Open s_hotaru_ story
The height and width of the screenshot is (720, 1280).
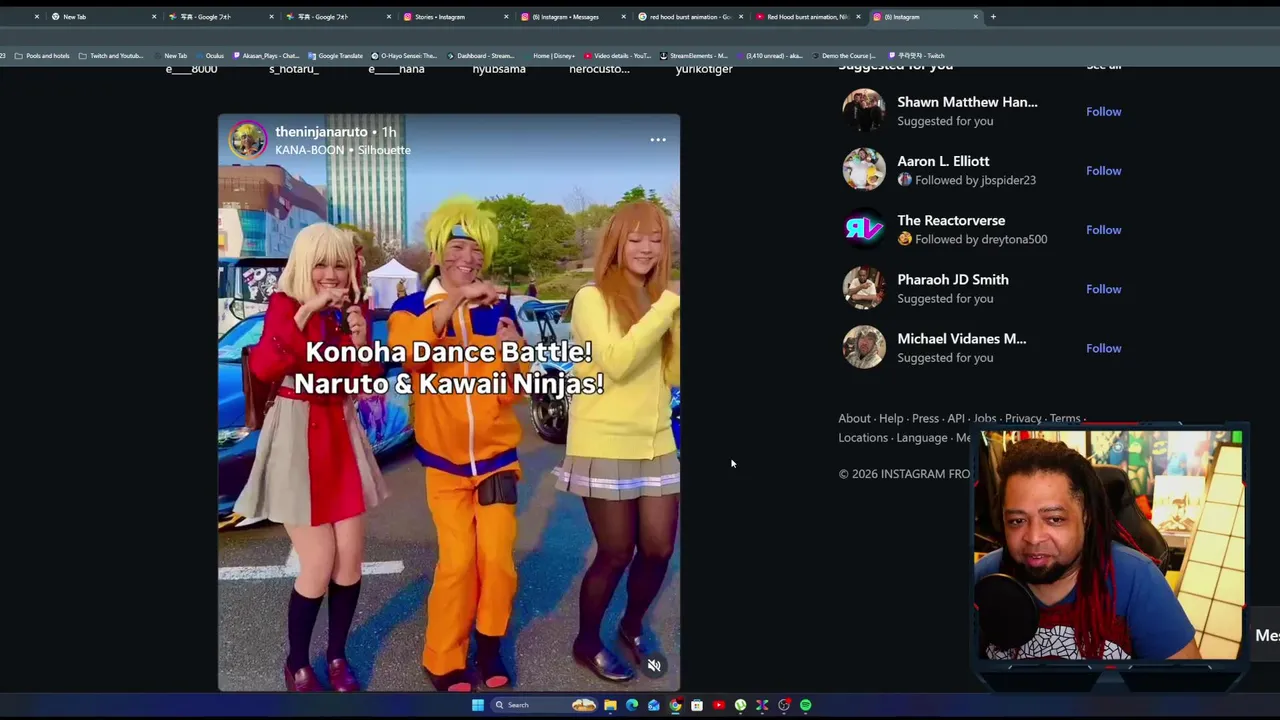click(294, 69)
